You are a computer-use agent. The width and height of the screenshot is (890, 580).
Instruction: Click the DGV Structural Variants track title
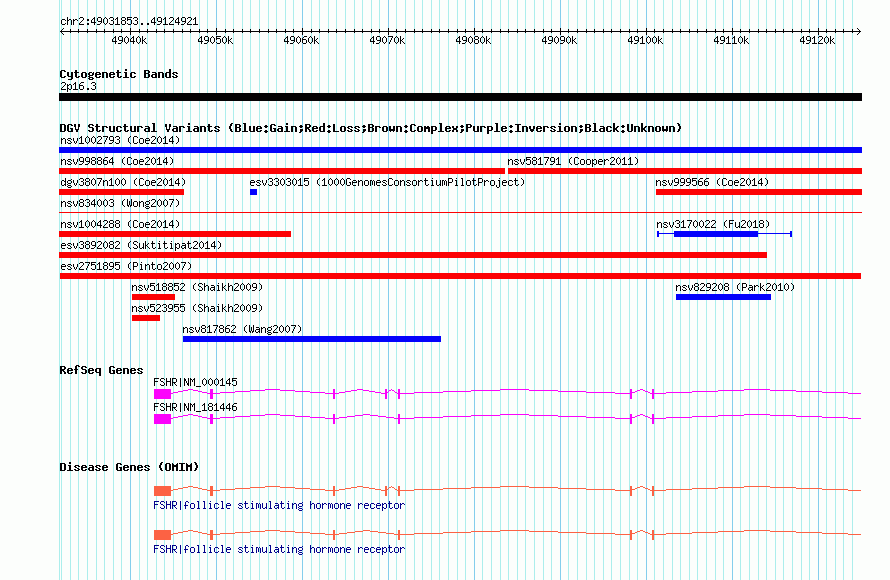(x=370, y=128)
